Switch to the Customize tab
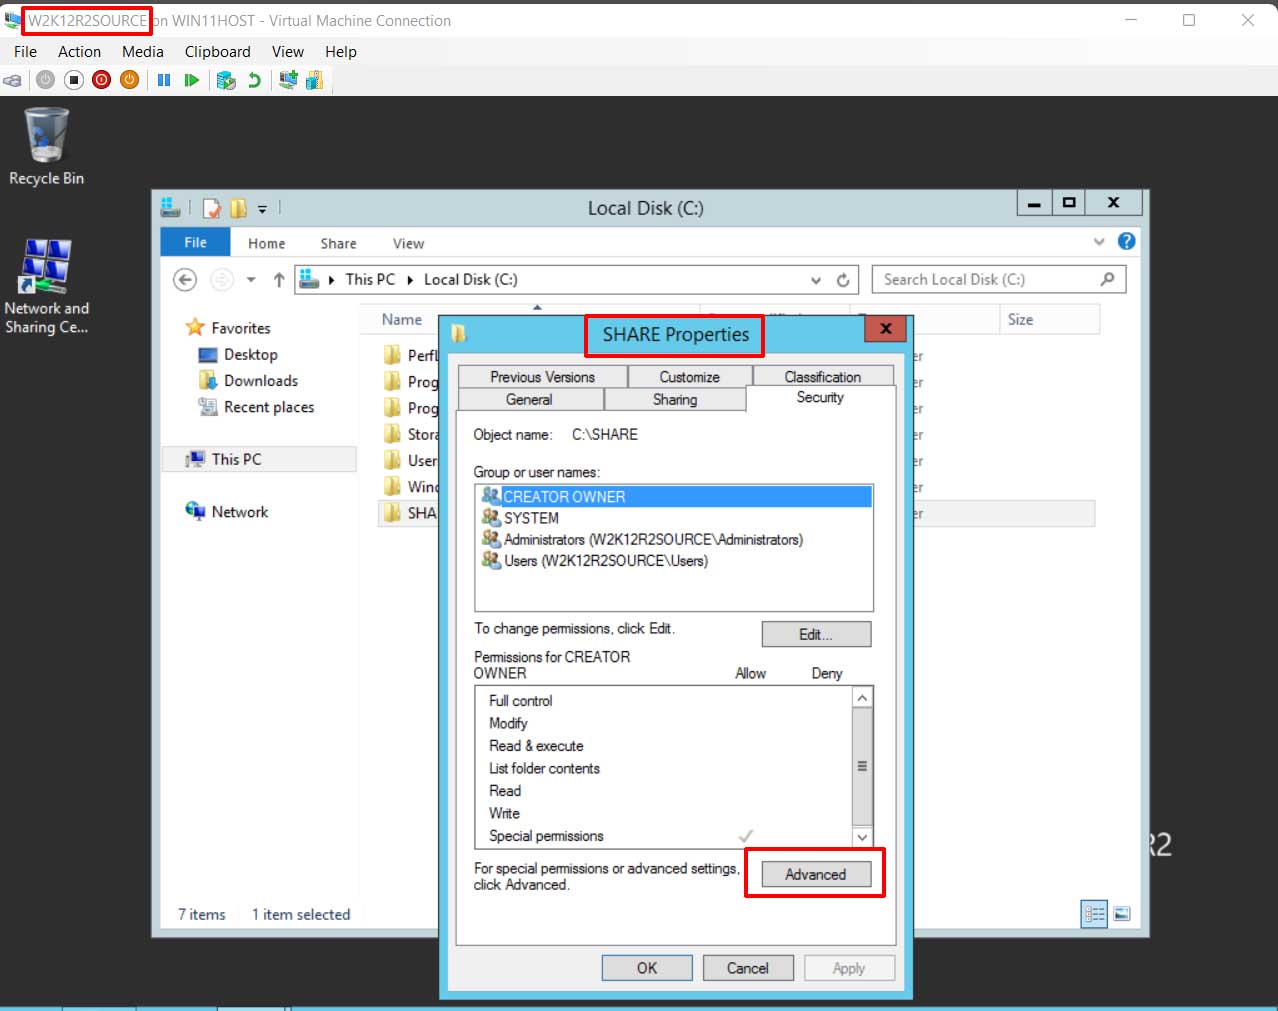Viewport: 1278px width, 1011px height. click(x=689, y=377)
